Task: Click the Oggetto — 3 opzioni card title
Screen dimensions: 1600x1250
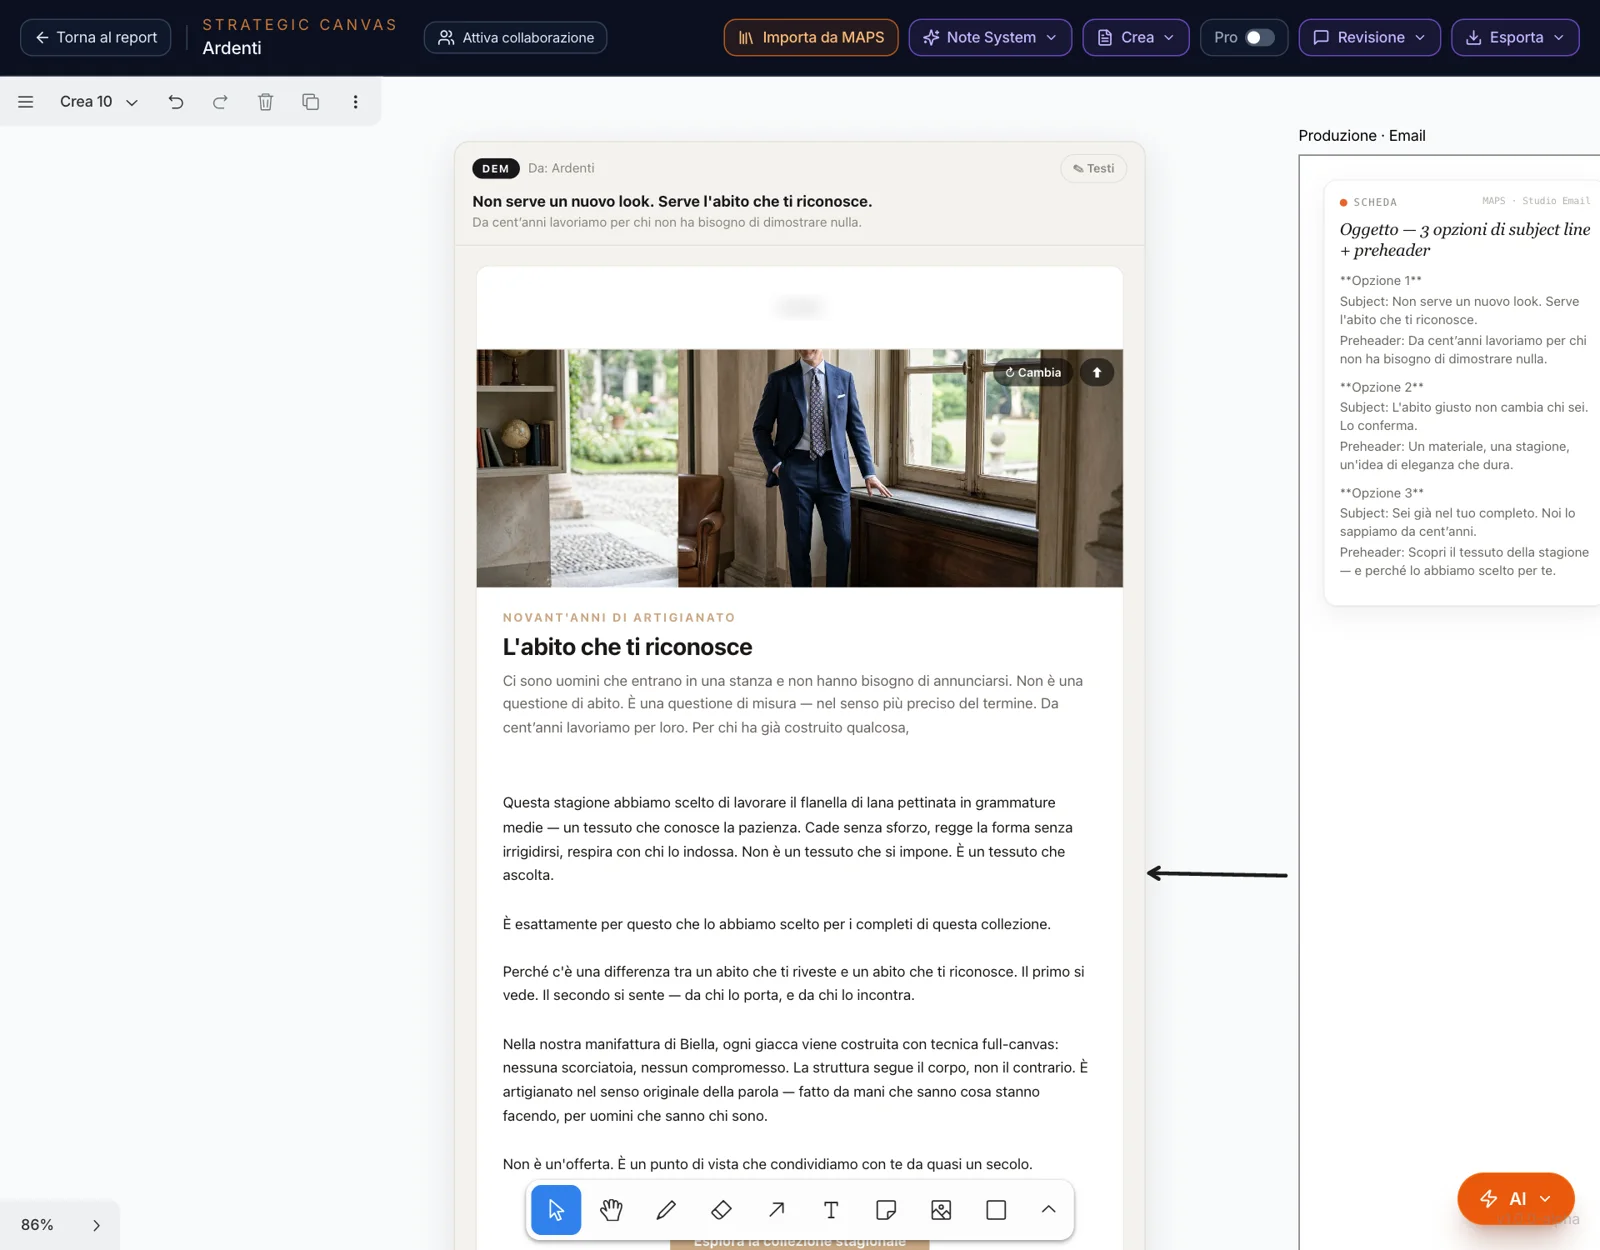Action: [1464, 239]
